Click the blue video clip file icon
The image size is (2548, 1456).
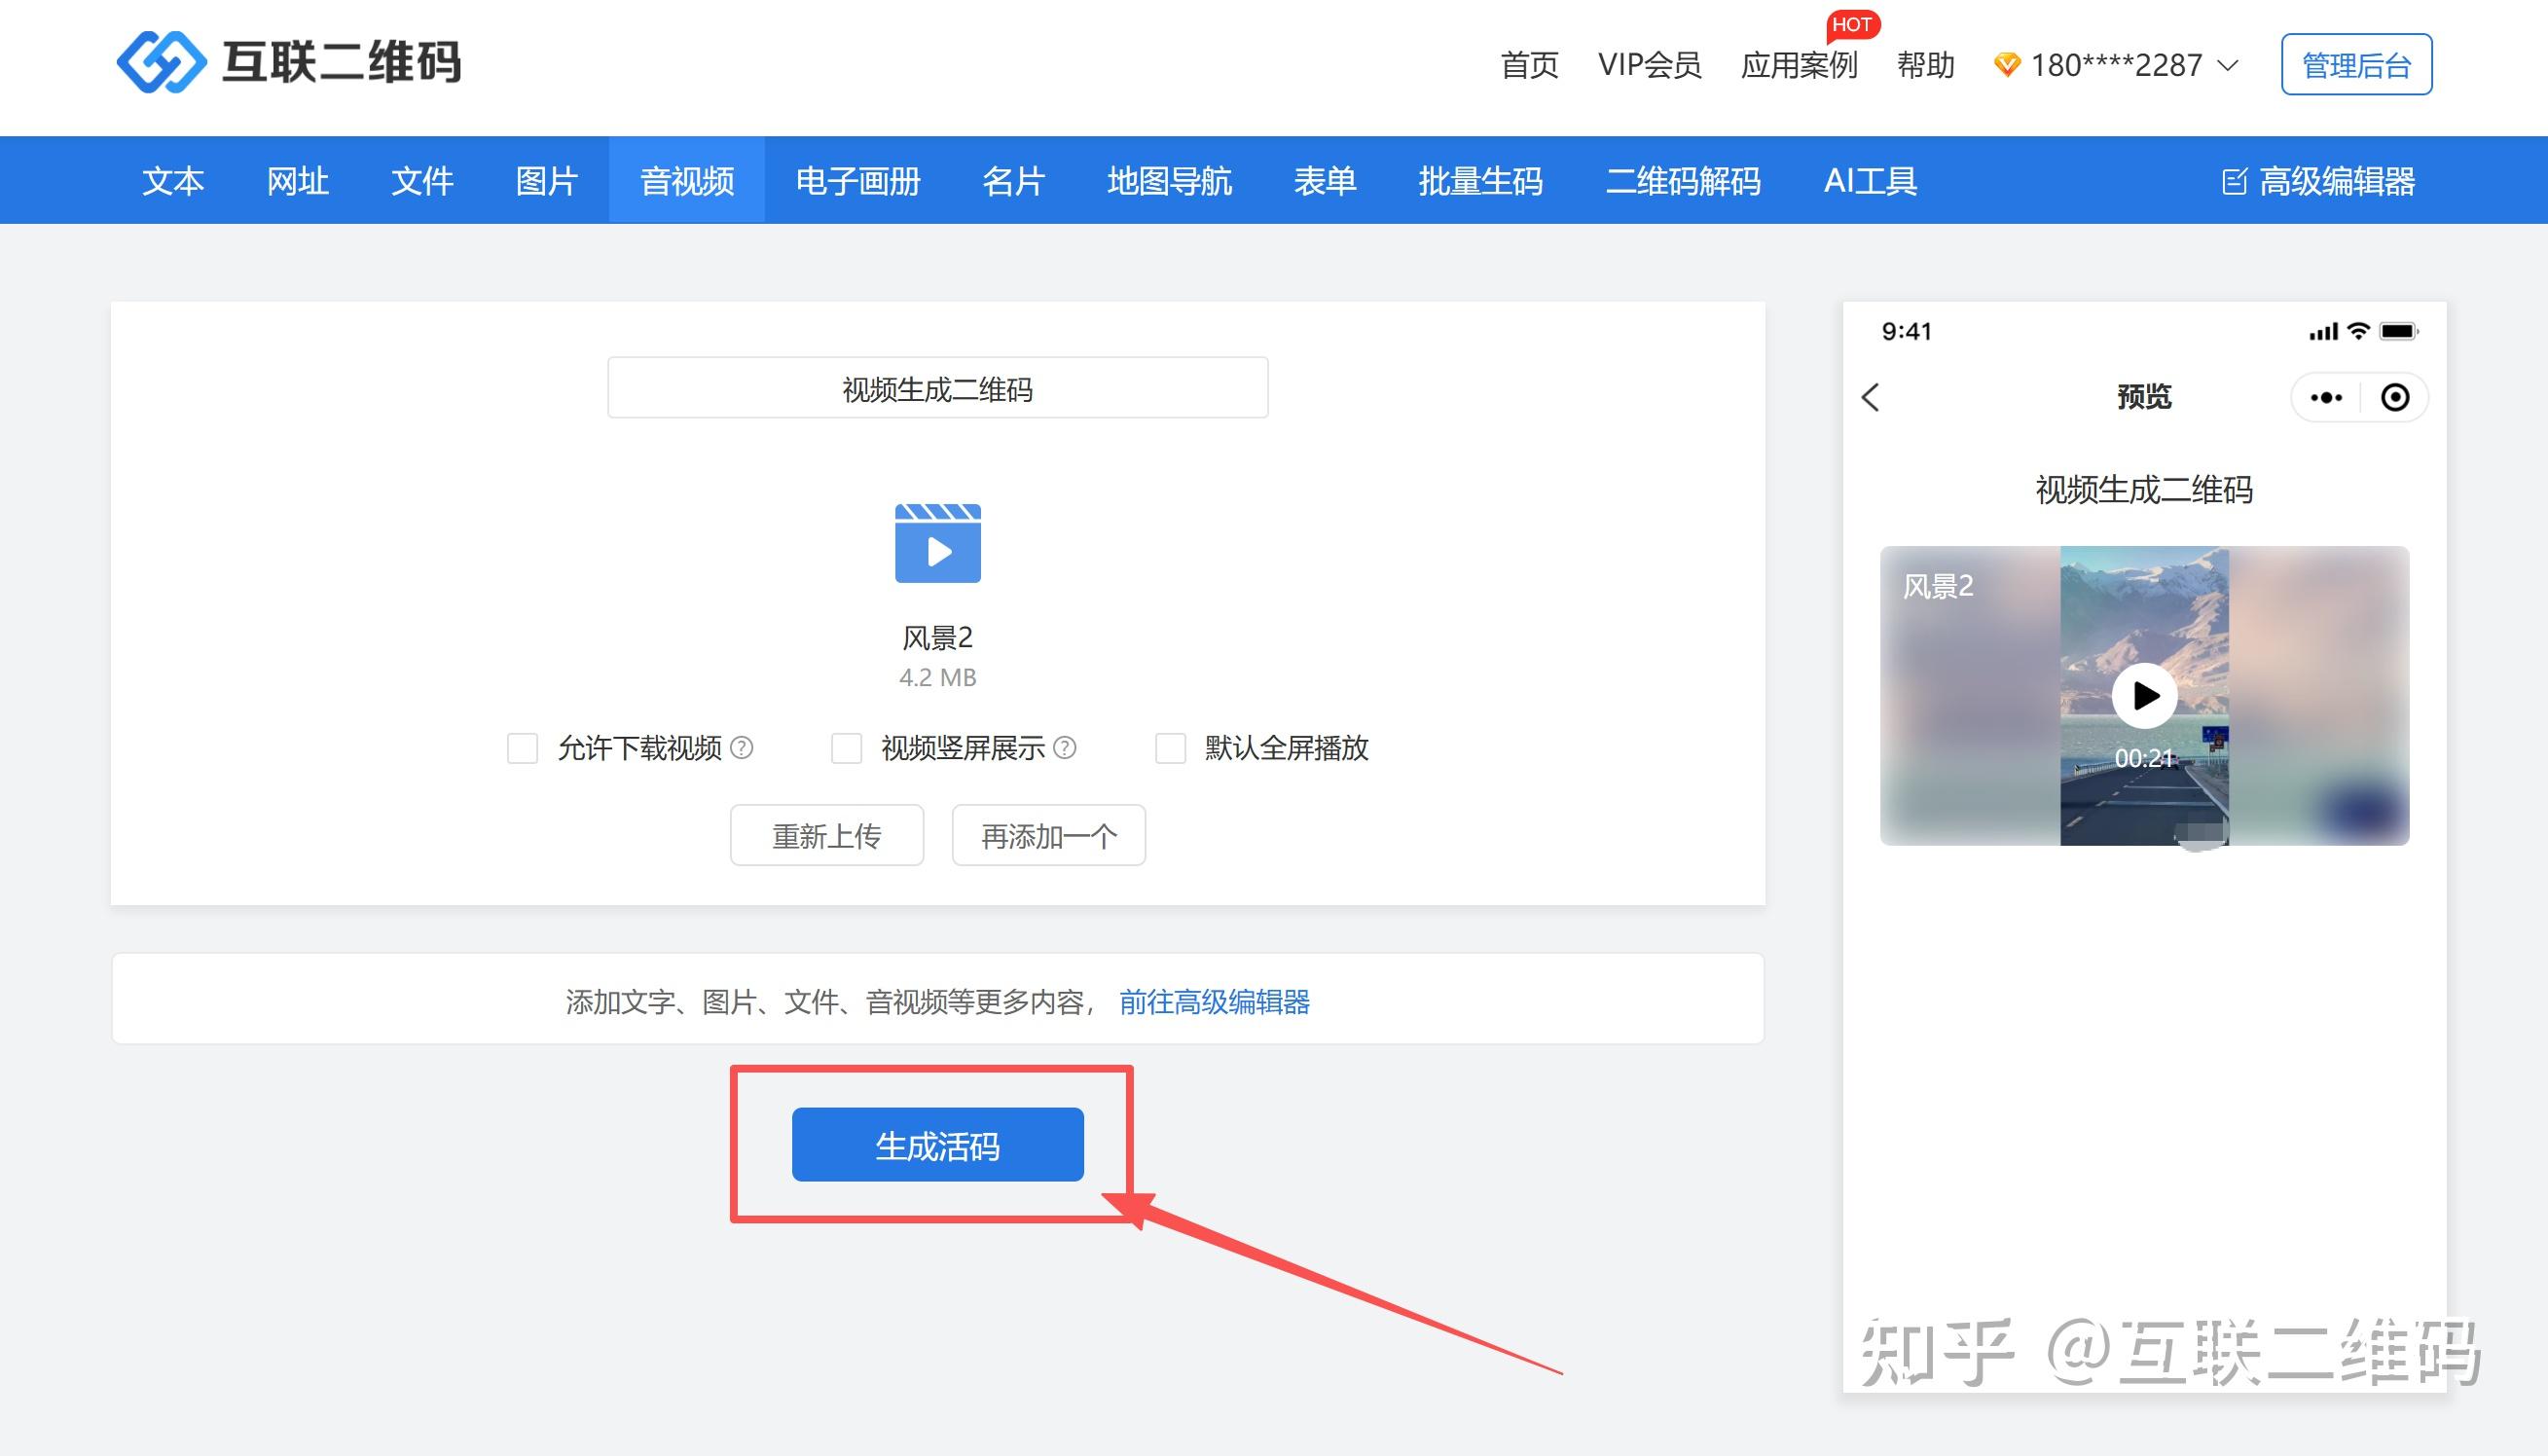(937, 543)
